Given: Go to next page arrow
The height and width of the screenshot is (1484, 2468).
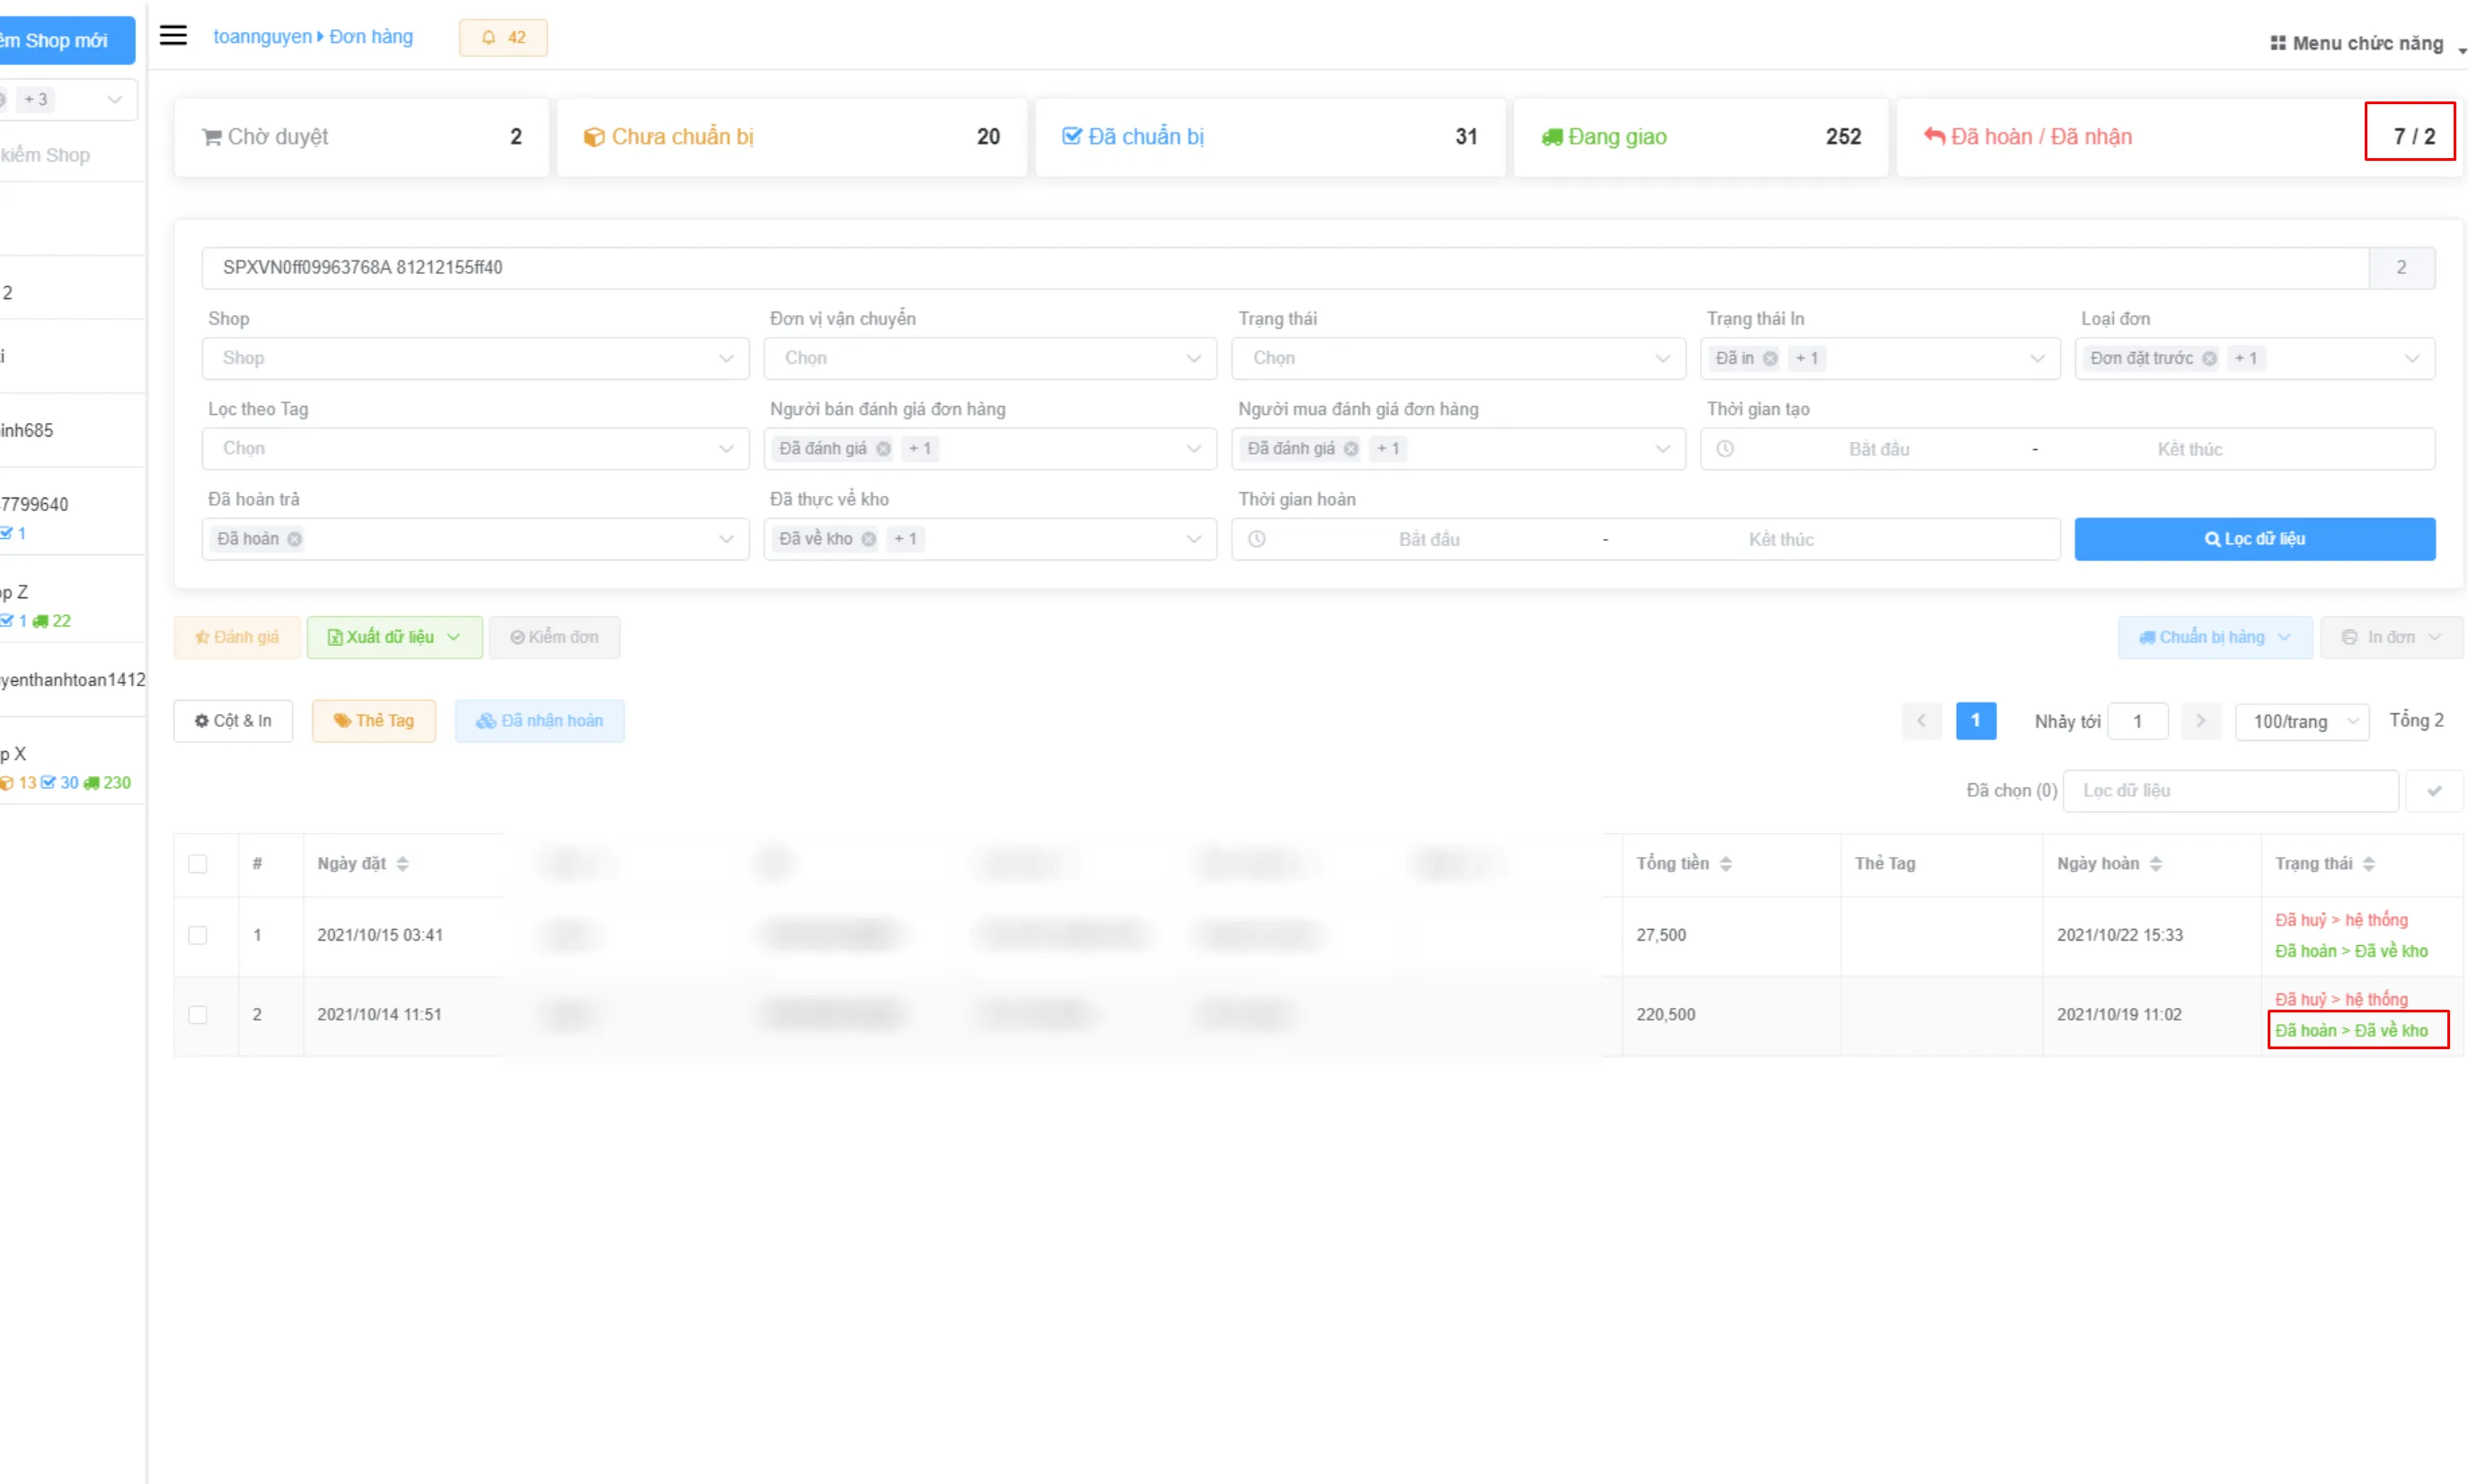Looking at the screenshot, I should click(x=2200, y=721).
